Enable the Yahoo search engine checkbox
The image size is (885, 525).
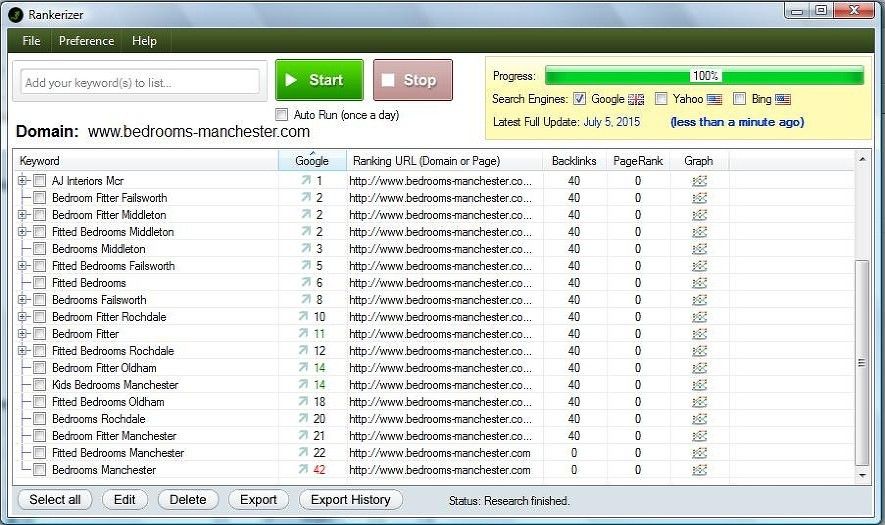pyautogui.click(x=661, y=99)
